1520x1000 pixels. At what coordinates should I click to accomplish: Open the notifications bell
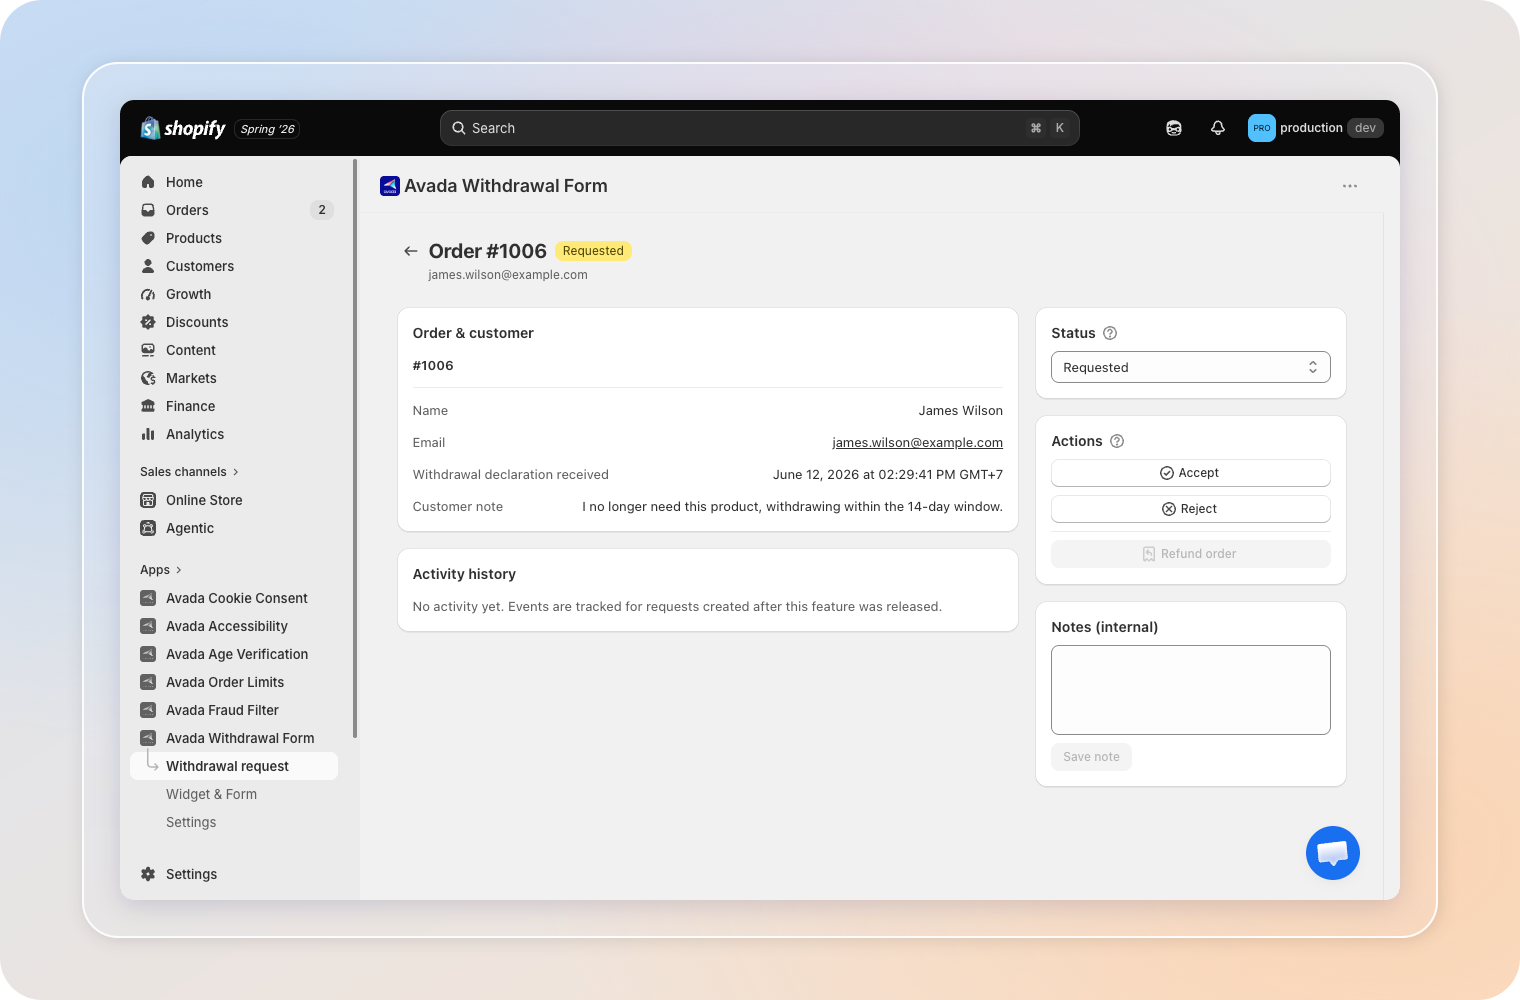1218,128
